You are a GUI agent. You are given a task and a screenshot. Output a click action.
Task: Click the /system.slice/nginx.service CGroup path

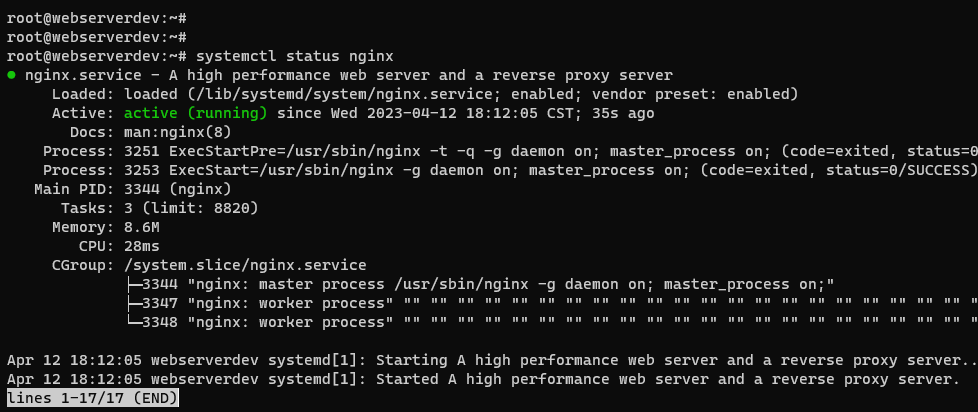[x=244, y=265]
